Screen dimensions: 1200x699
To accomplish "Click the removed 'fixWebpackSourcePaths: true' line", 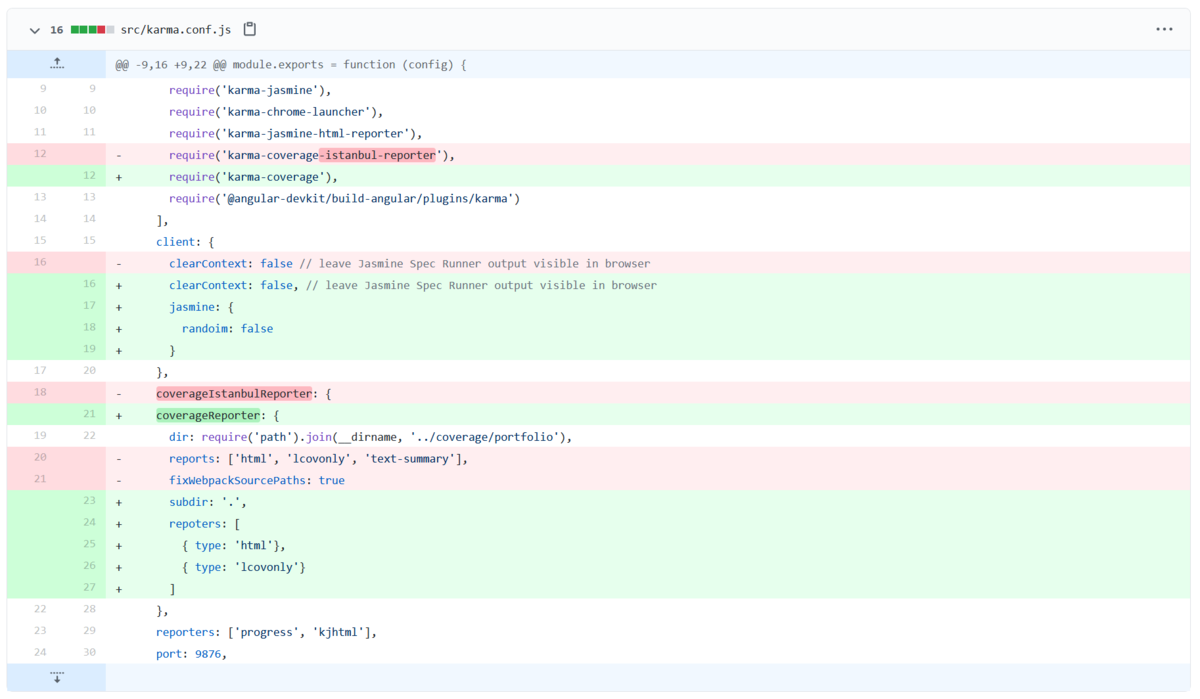I will pos(648,481).
